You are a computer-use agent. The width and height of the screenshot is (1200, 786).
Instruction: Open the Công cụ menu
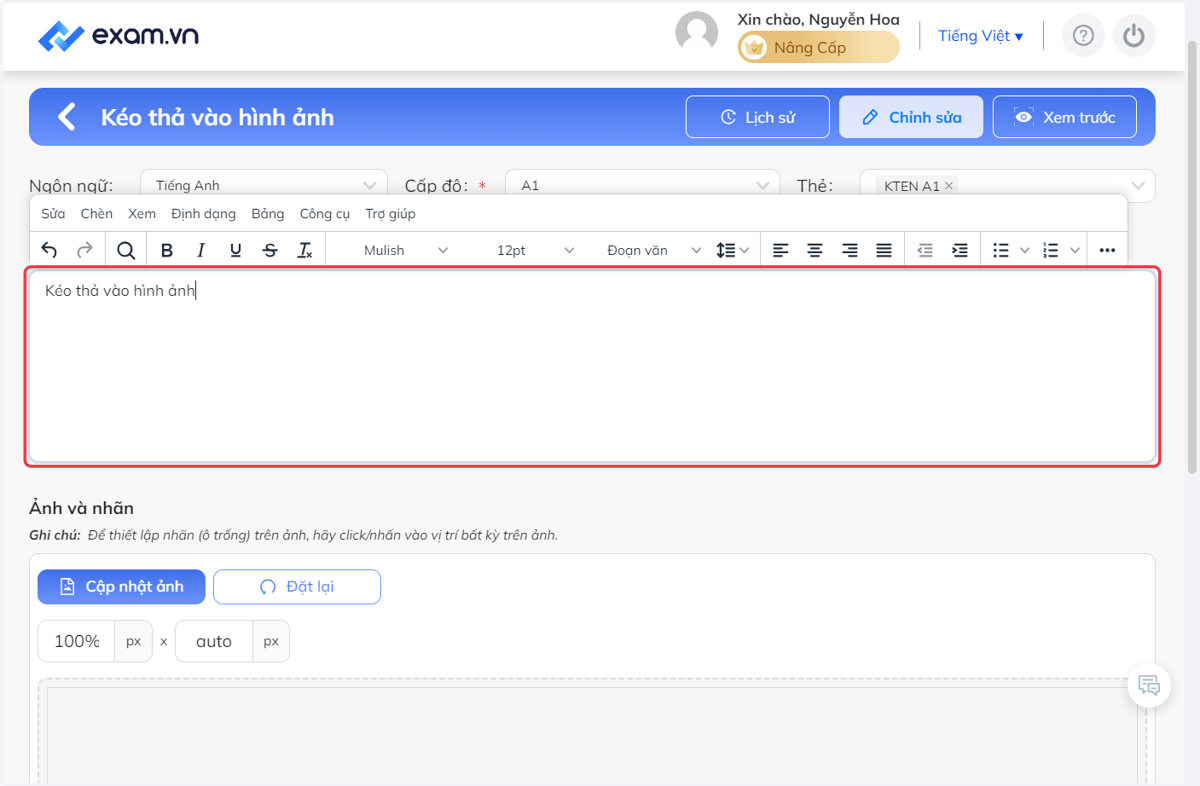[325, 213]
